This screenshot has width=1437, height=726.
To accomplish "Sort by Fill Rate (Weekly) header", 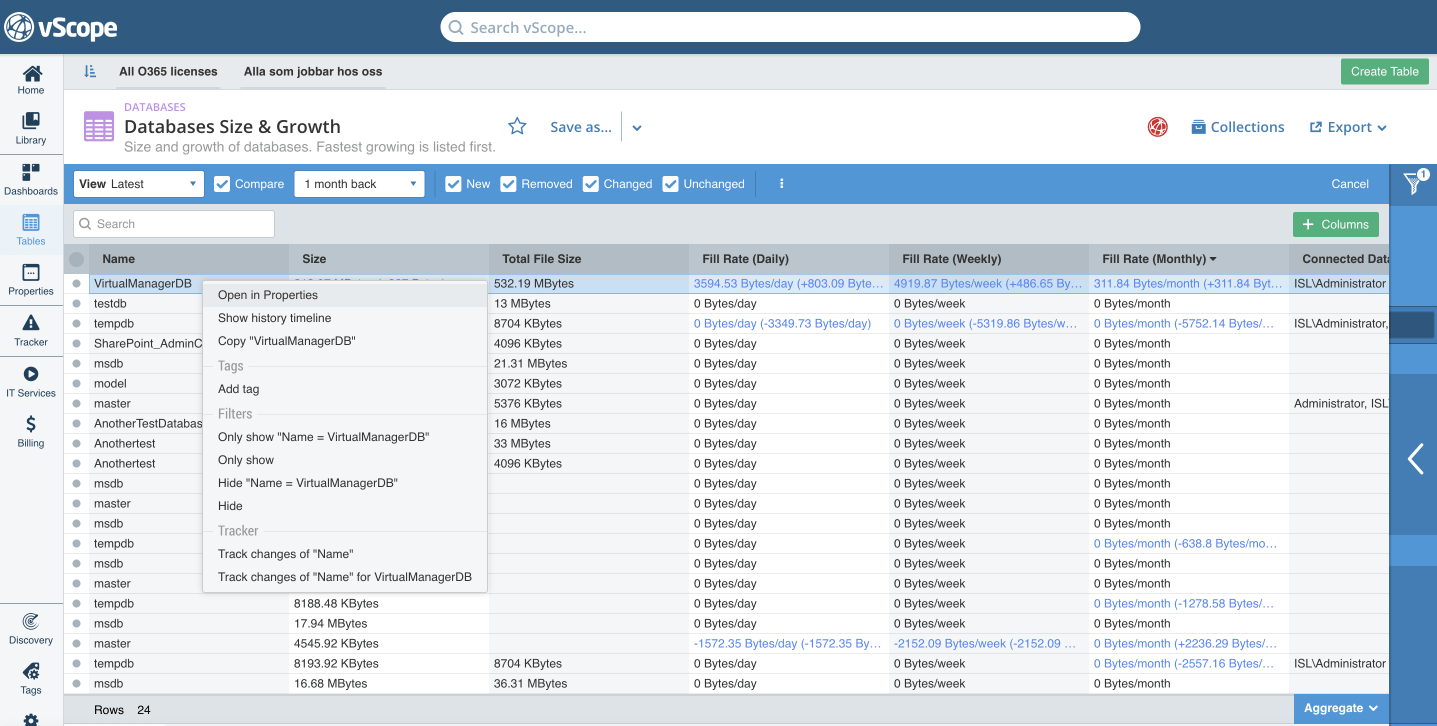I will 989,259.
